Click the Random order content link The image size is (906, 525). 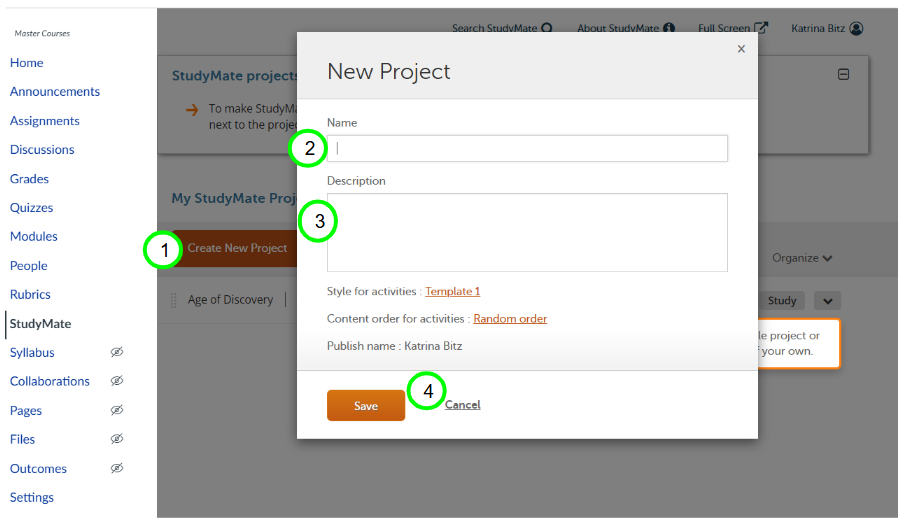pos(510,319)
